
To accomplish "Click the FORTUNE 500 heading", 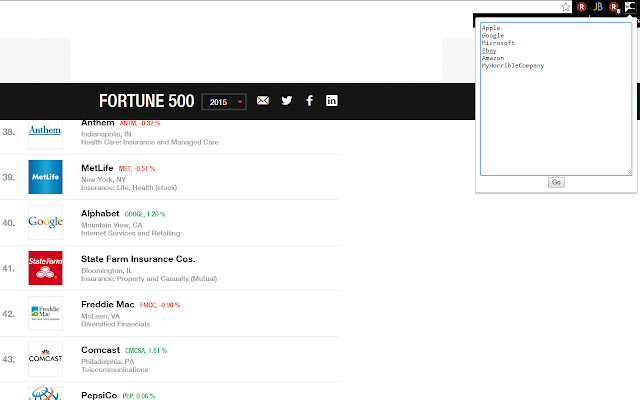I will pyautogui.click(x=147, y=101).
